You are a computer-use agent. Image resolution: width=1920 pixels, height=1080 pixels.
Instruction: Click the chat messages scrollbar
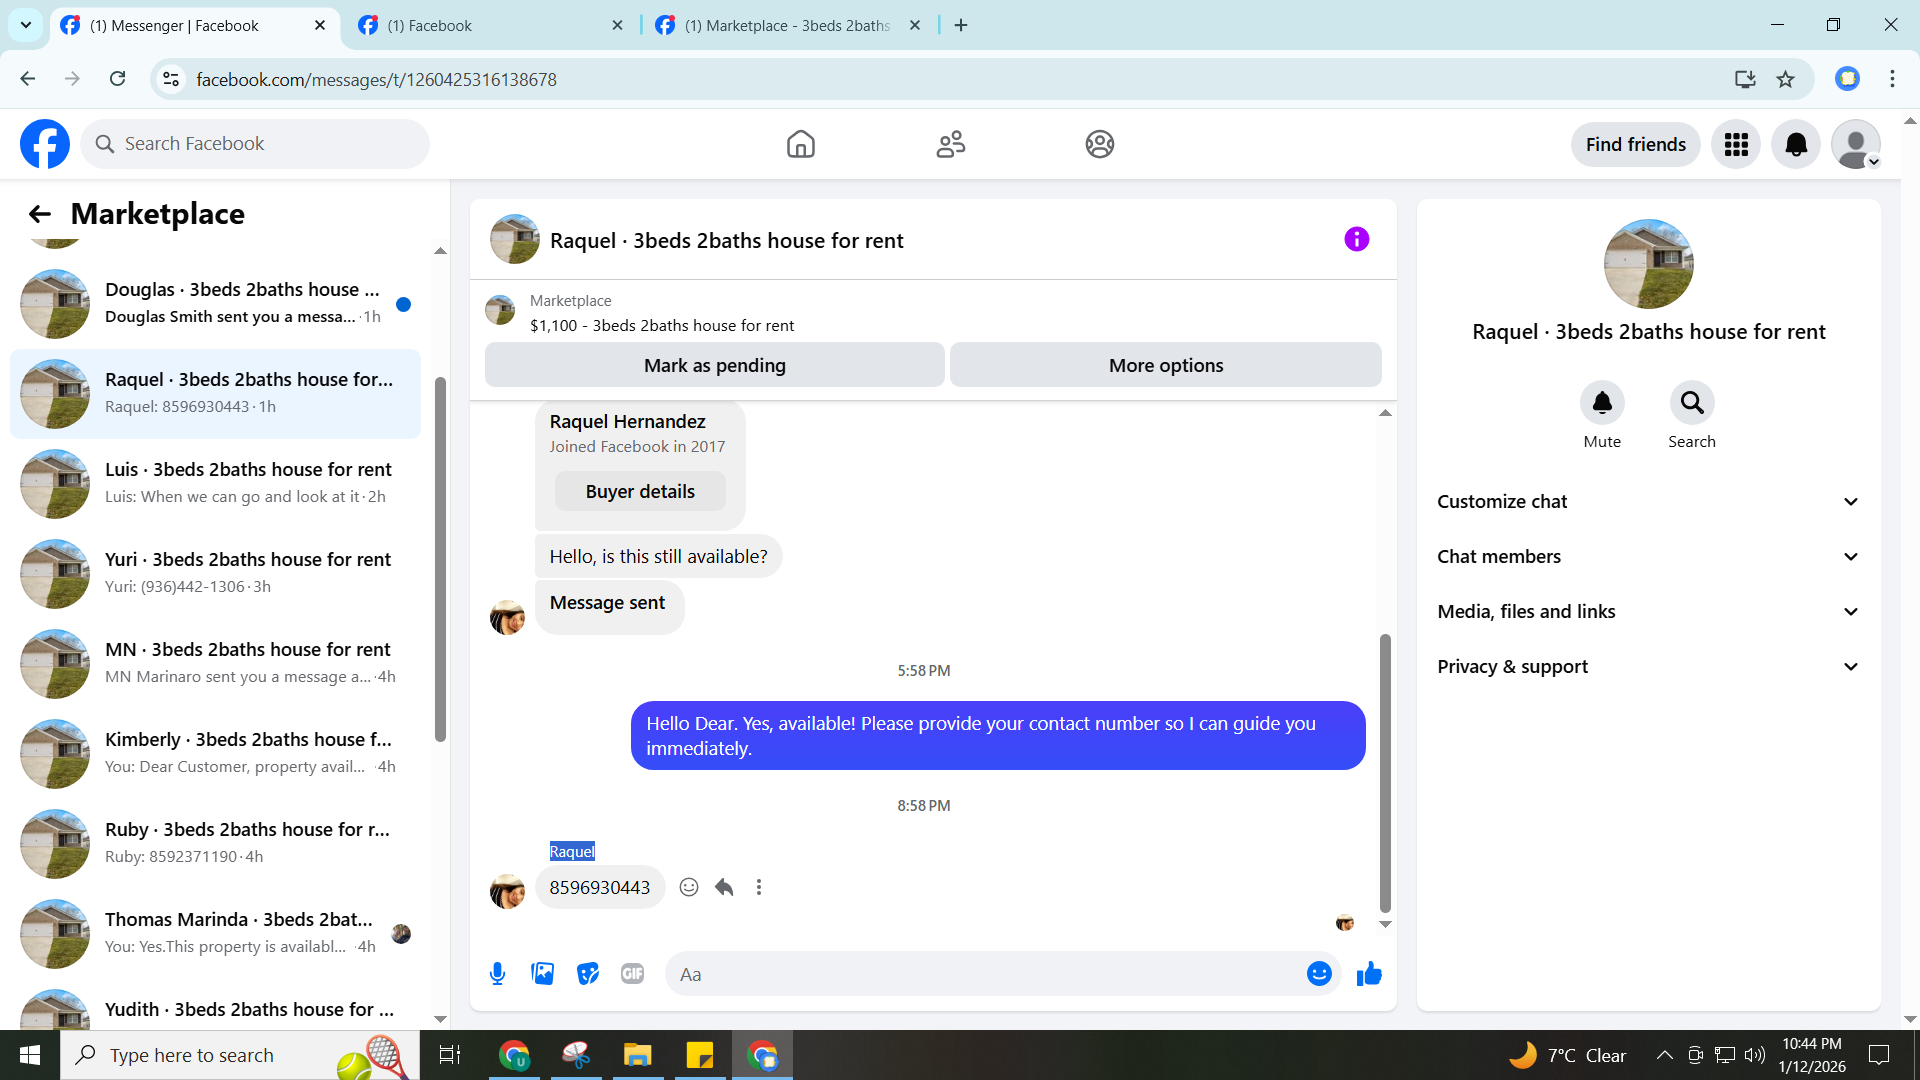coord(1385,770)
